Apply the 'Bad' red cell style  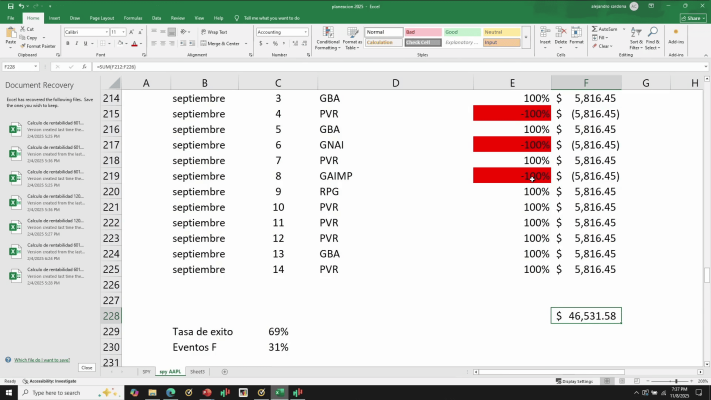[x=421, y=32]
